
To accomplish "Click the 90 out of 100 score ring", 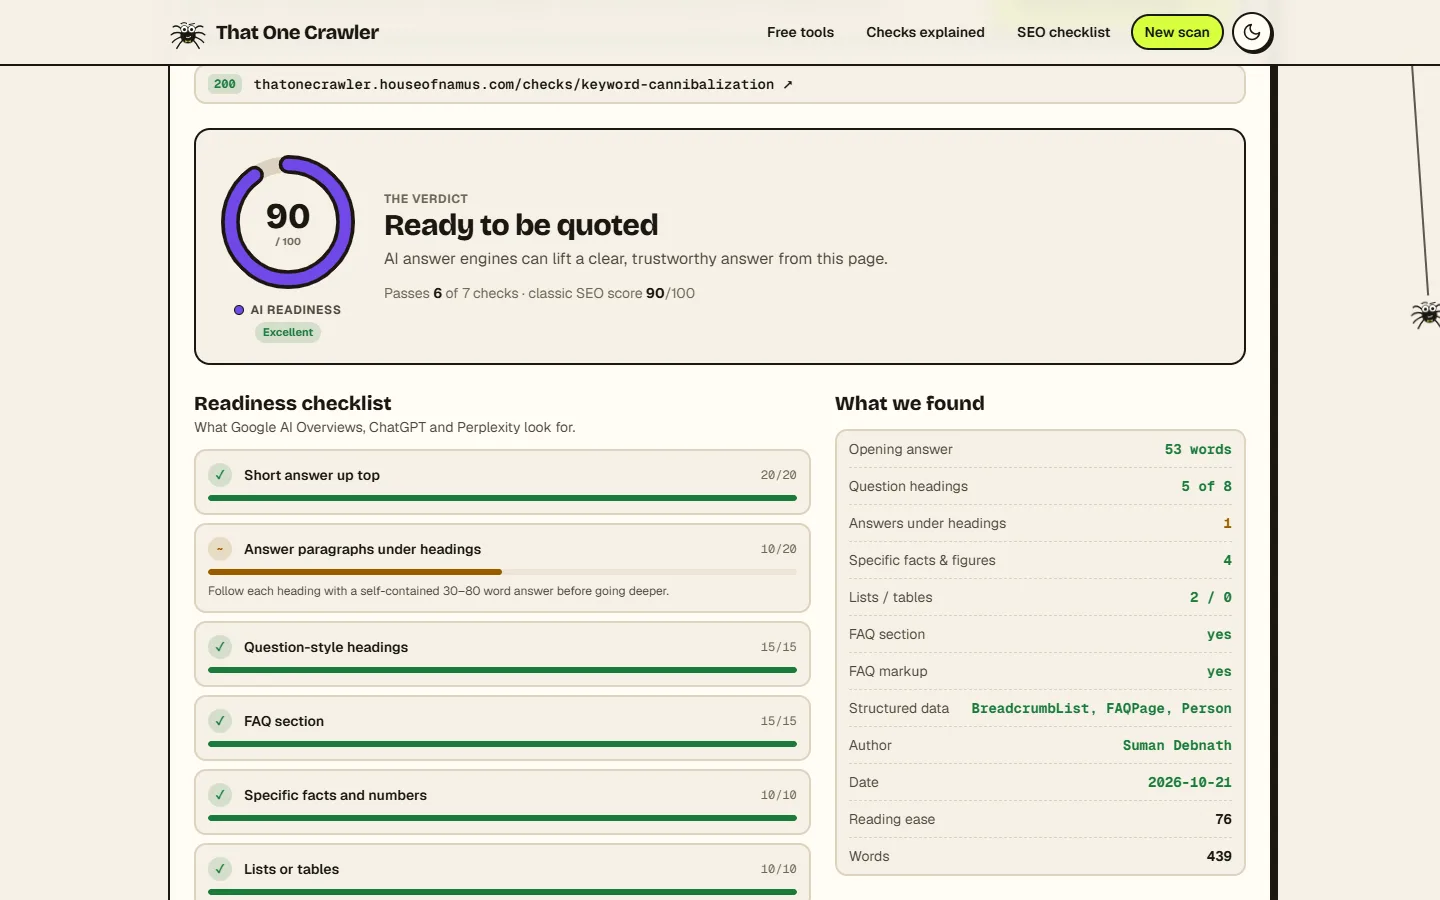I will (x=288, y=222).
